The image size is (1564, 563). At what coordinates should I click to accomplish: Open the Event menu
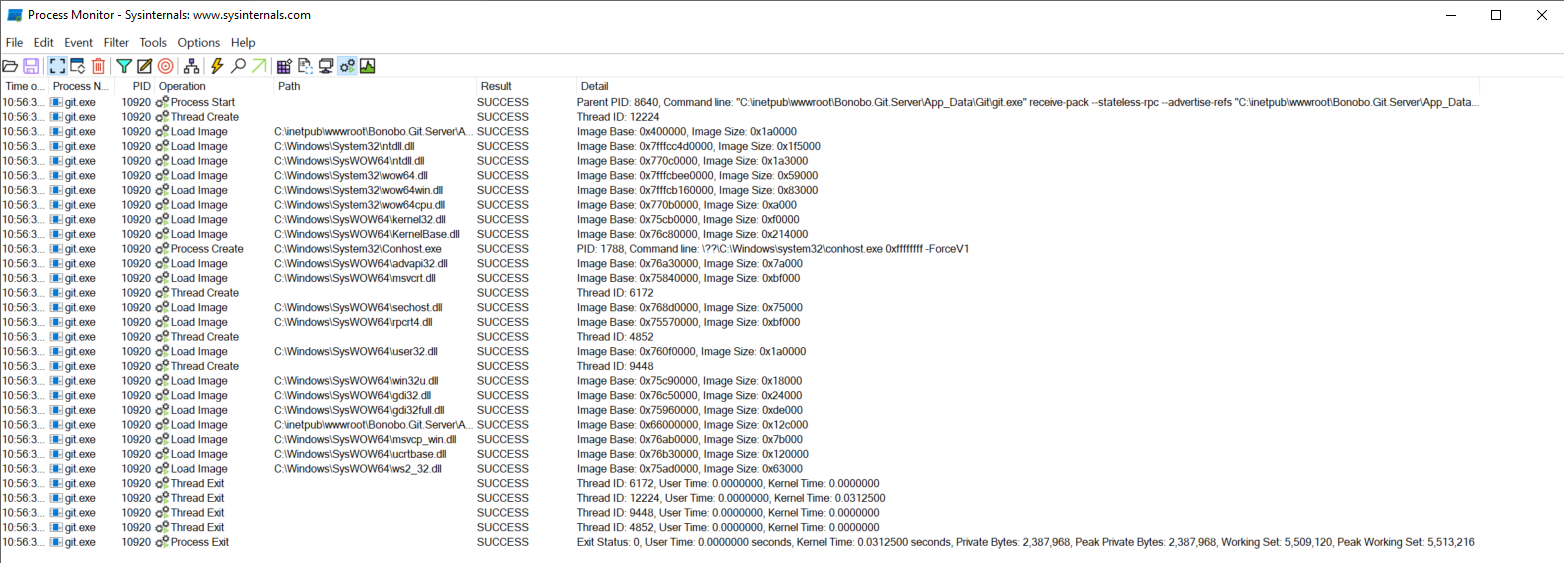click(78, 43)
